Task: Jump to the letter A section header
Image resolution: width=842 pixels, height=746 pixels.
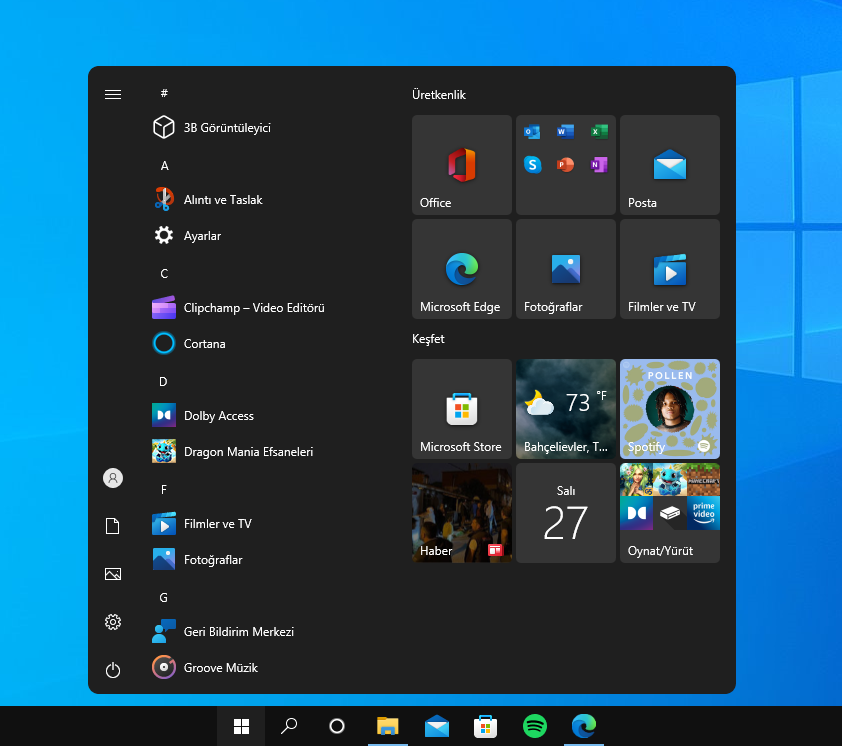Action: click(165, 166)
